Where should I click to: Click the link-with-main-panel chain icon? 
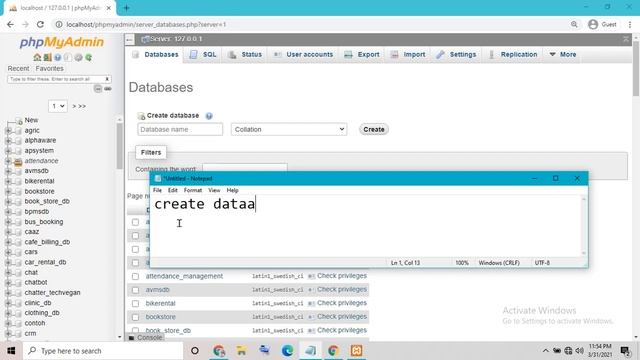[108, 89]
